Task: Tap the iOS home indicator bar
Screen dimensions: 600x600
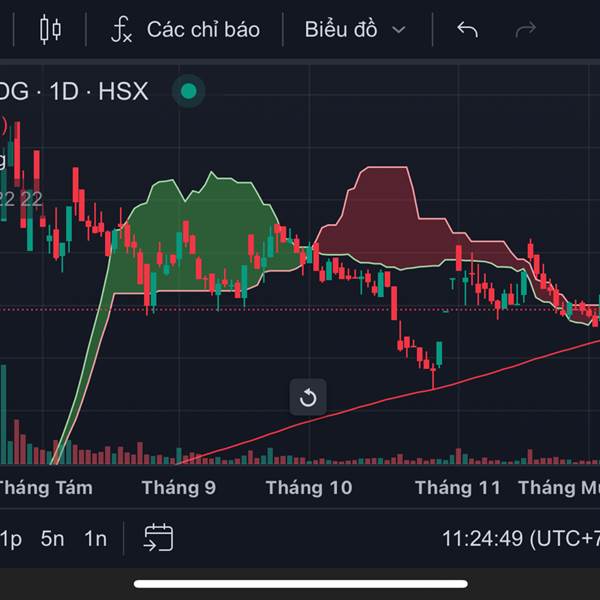Action: coord(300,584)
